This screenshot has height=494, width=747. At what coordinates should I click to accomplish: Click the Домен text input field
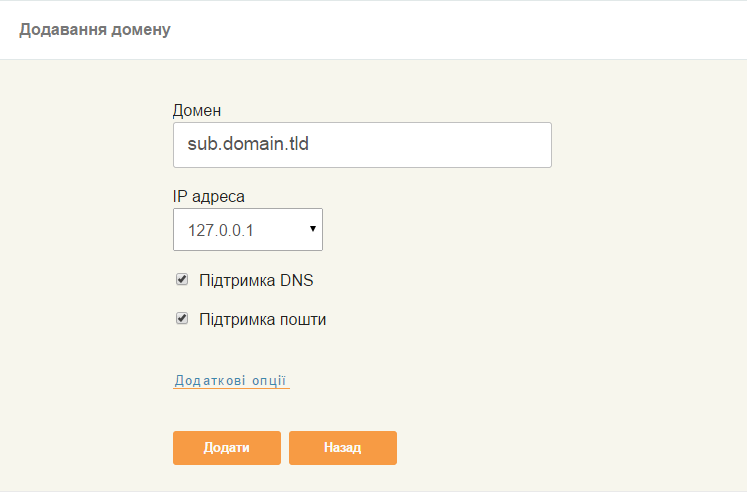coord(362,145)
